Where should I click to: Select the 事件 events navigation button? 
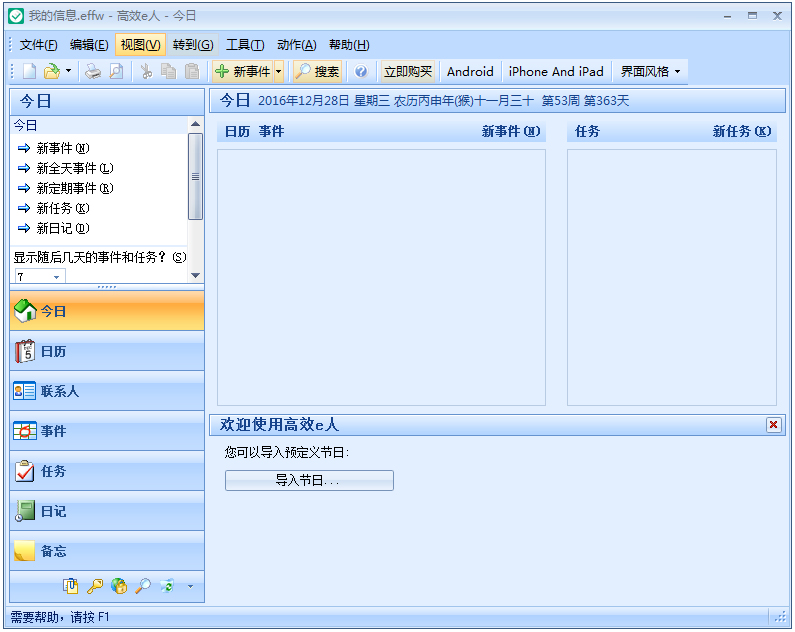[107, 431]
